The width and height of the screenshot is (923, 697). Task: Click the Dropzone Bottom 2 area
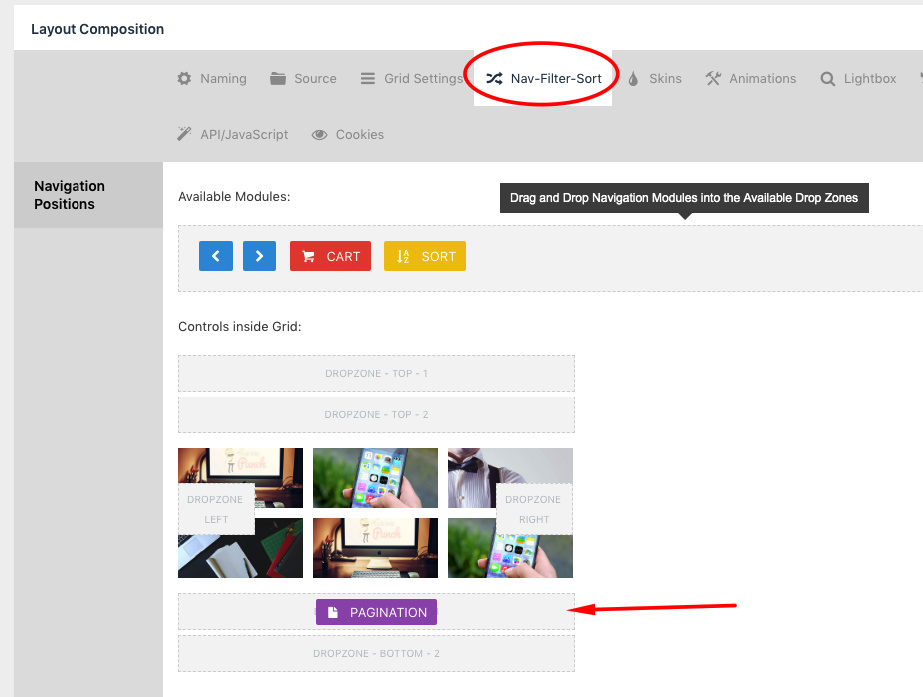(376, 653)
